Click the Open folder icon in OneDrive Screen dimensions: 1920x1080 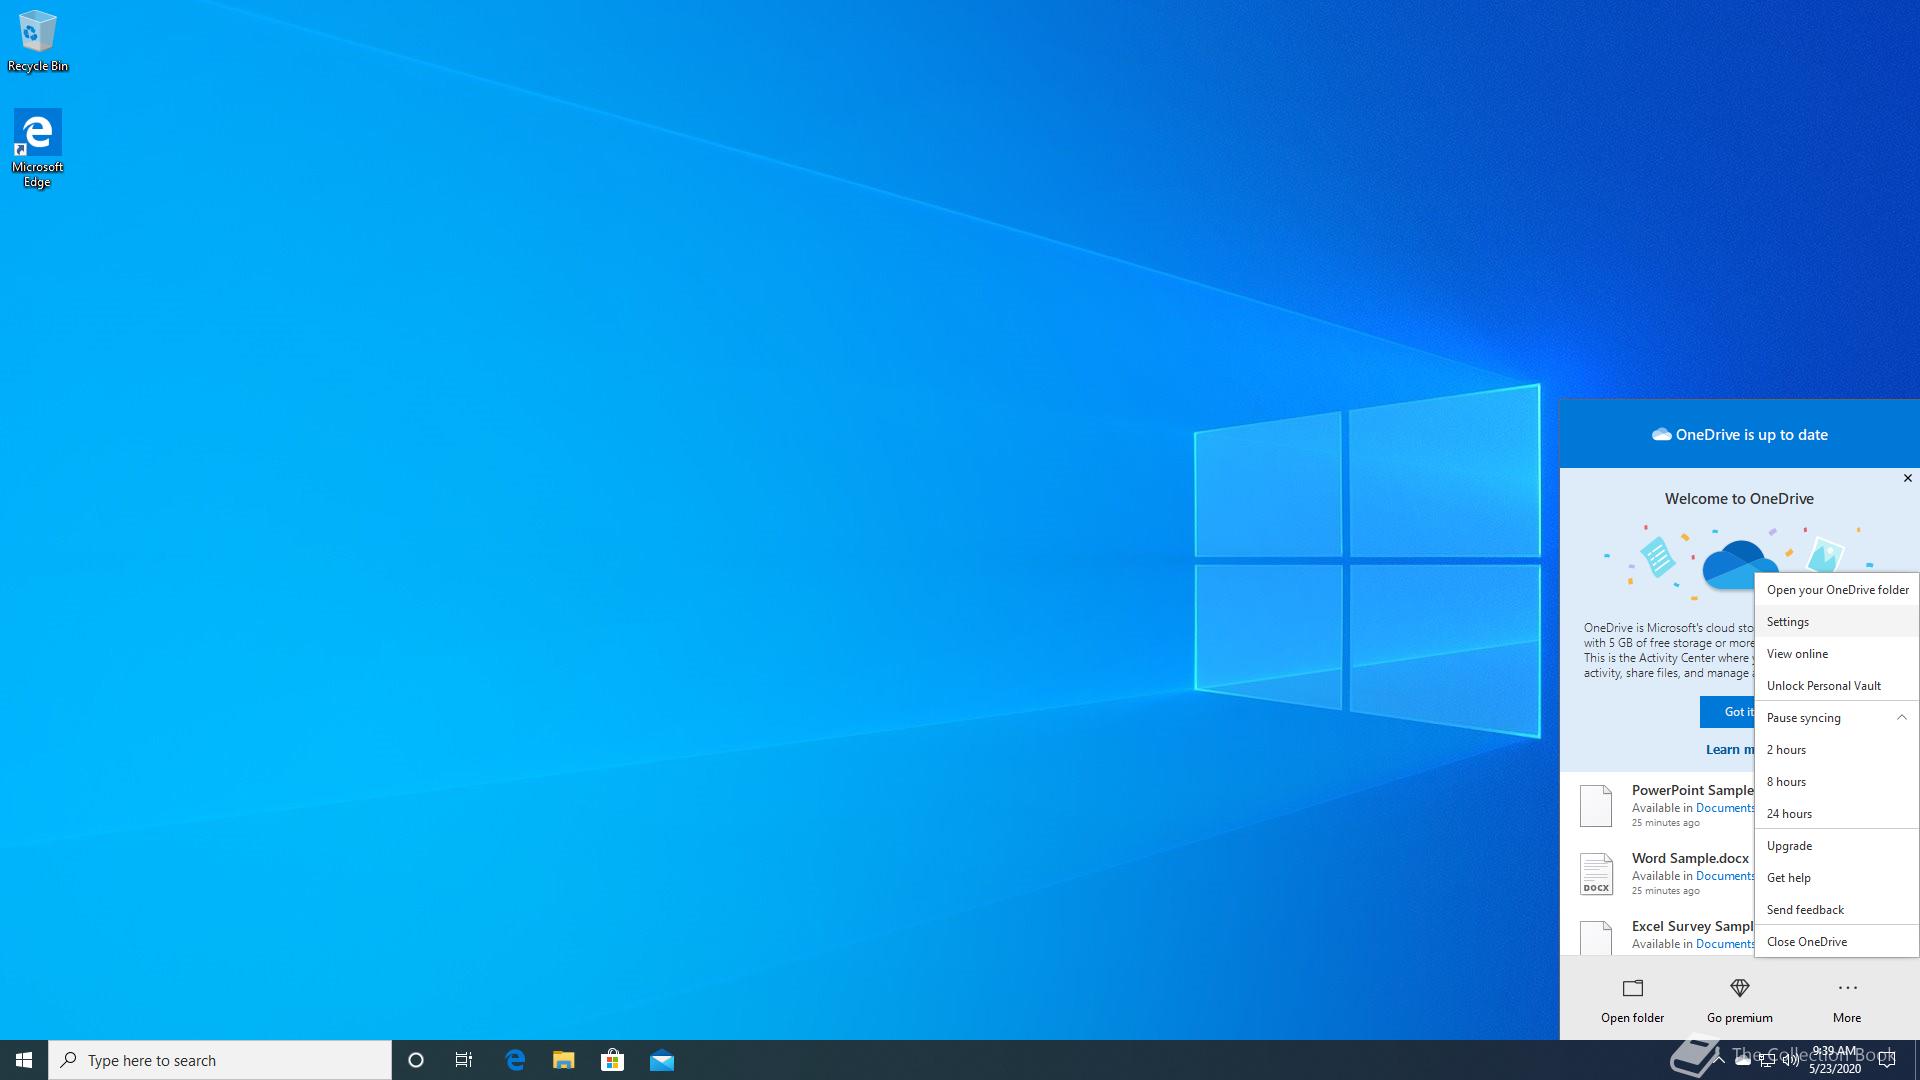[1632, 988]
